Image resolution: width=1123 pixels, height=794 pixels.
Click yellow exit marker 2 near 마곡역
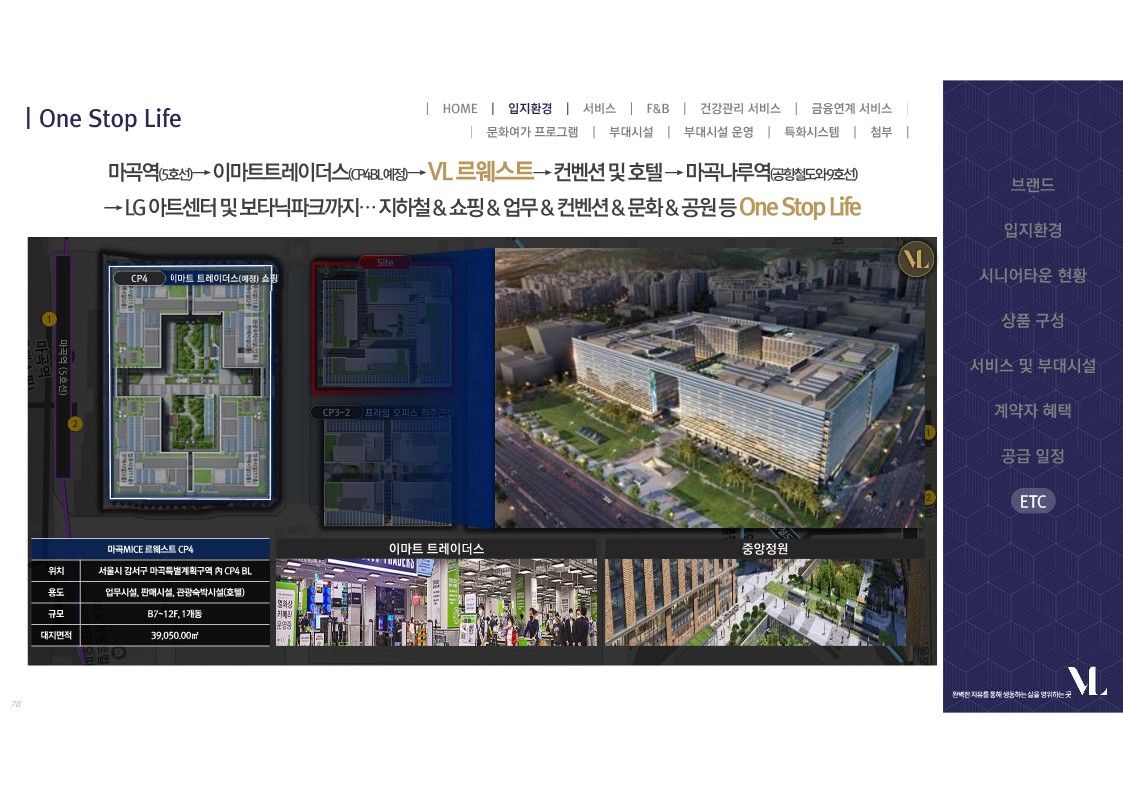tap(74, 424)
